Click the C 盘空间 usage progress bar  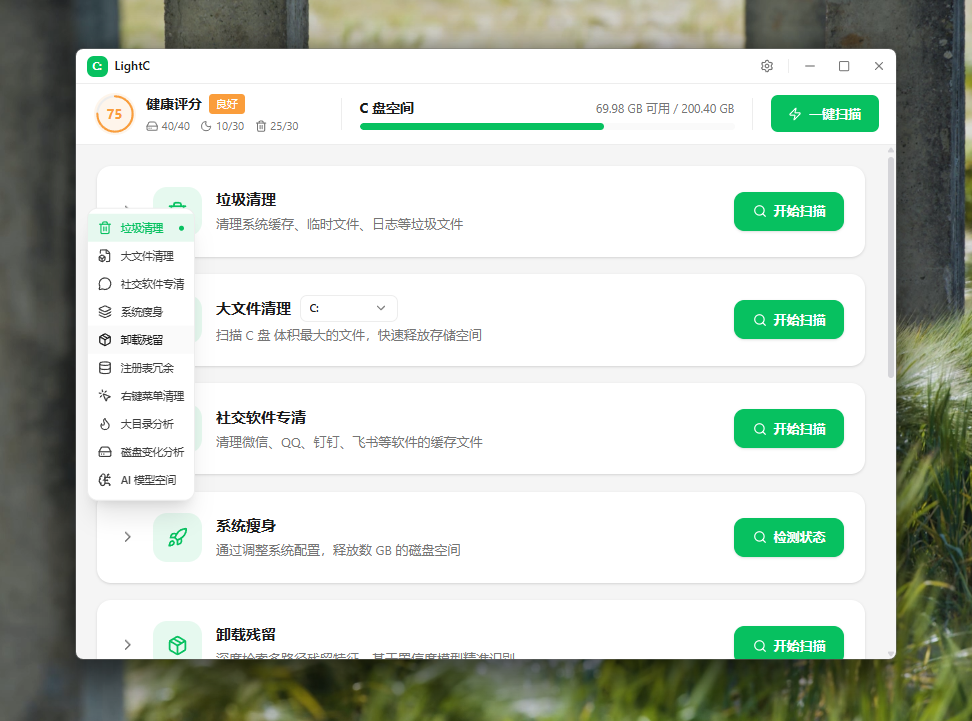(x=547, y=126)
